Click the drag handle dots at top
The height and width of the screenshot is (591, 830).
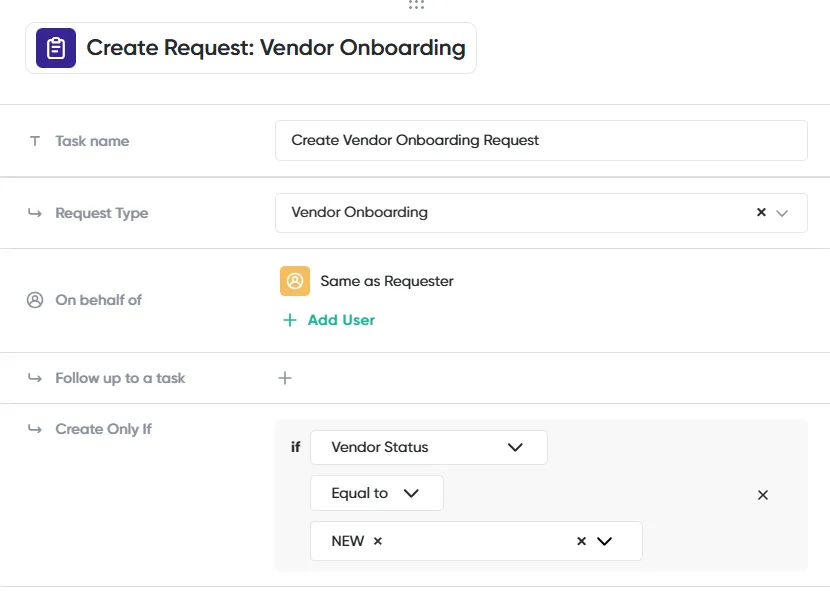pos(416,4)
